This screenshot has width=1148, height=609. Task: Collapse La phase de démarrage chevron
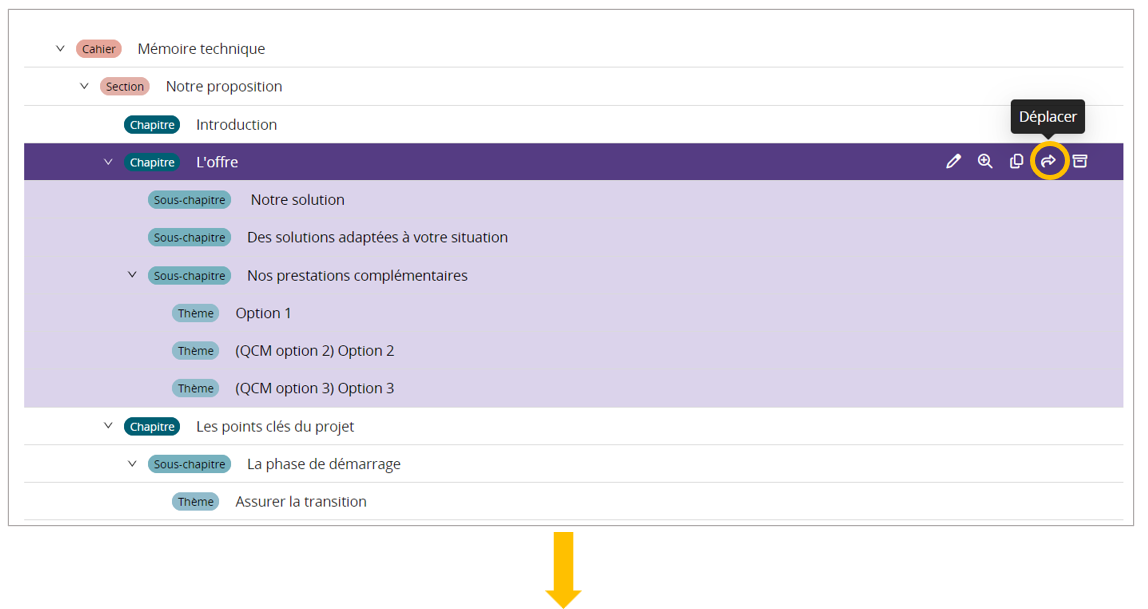pos(132,464)
